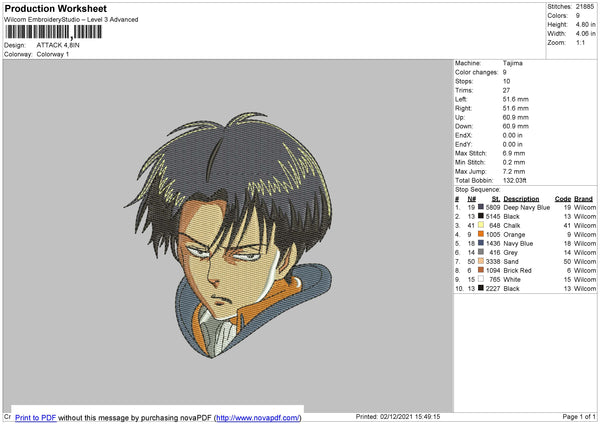Click the Width value '4.06 in'
This screenshot has height=424, width=600.
pyautogui.click(x=585, y=34)
